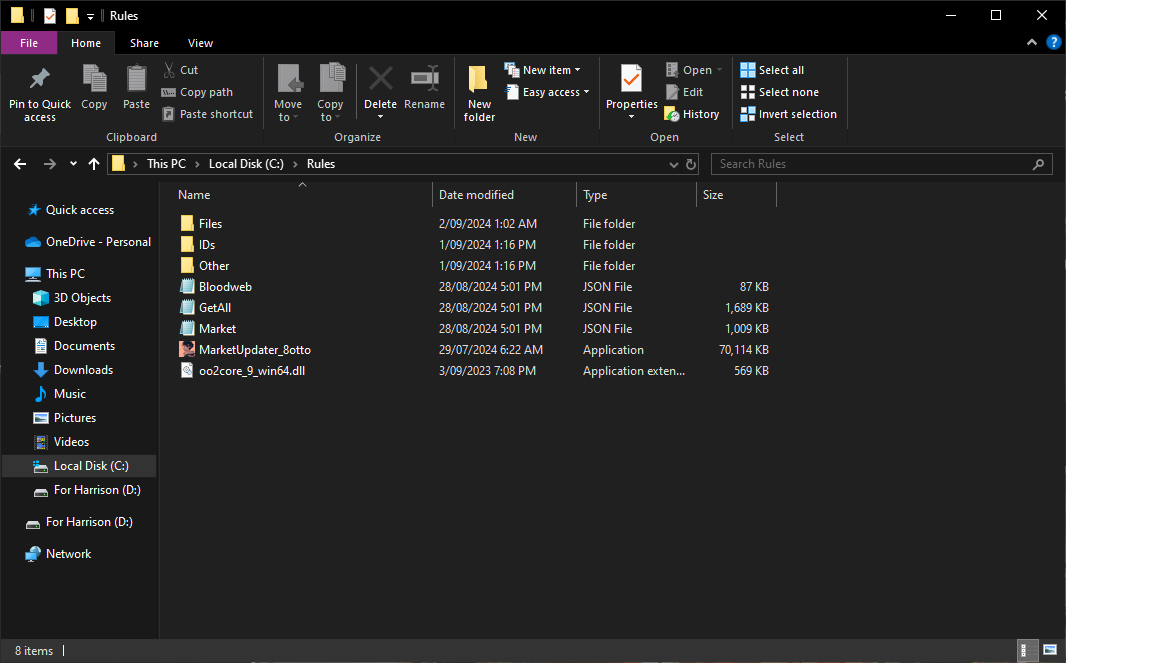Open Downloads in sidebar
The height and width of the screenshot is (663, 1152).
pyautogui.click(x=73, y=370)
